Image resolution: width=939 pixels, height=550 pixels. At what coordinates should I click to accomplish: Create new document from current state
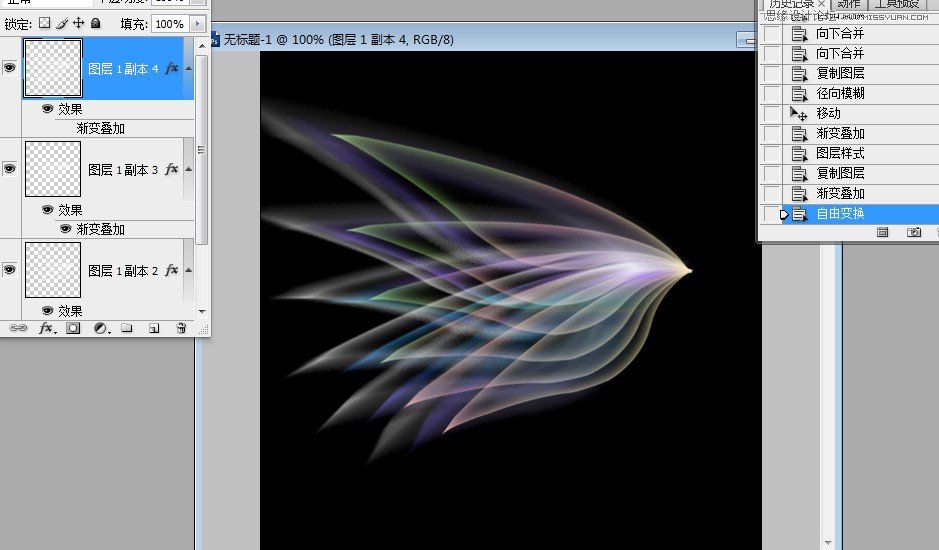click(x=883, y=232)
